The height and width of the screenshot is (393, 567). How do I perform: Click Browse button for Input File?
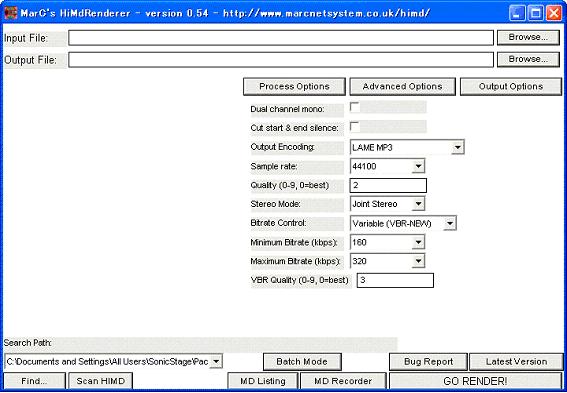point(528,37)
